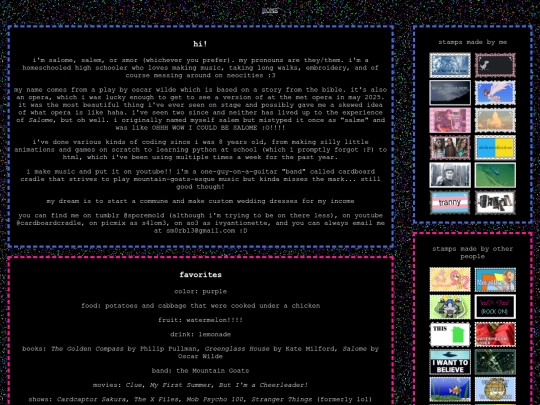The width and height of the screenshot is (540, 405).
Task: Click the blue snowy trees stamp
Action: click(x=450, y=65)
